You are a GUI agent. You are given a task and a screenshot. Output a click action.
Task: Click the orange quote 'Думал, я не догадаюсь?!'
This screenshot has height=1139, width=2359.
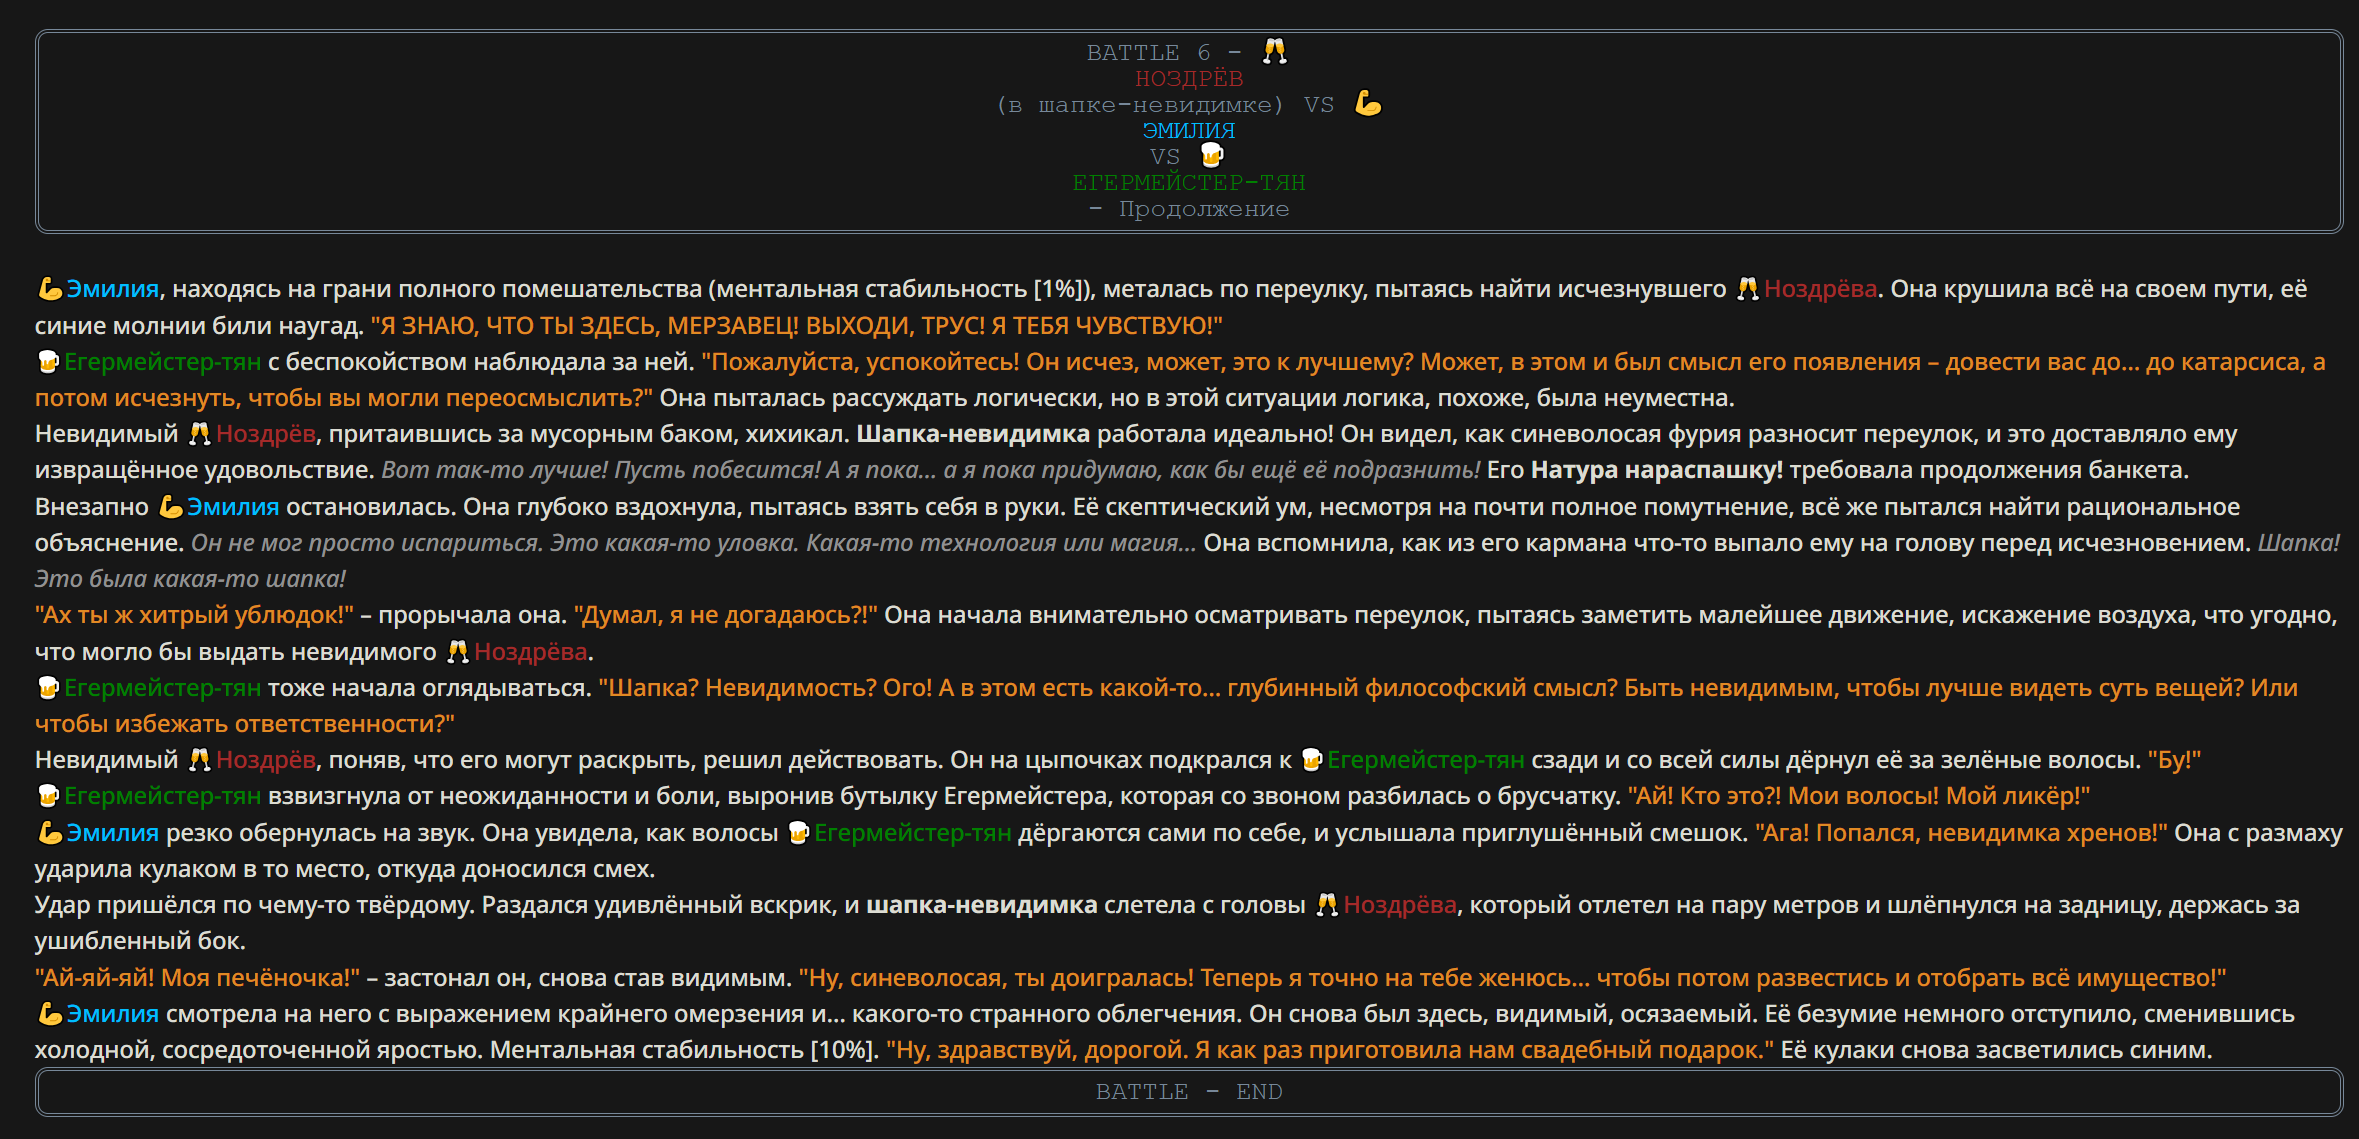click(x=726, y=615)
